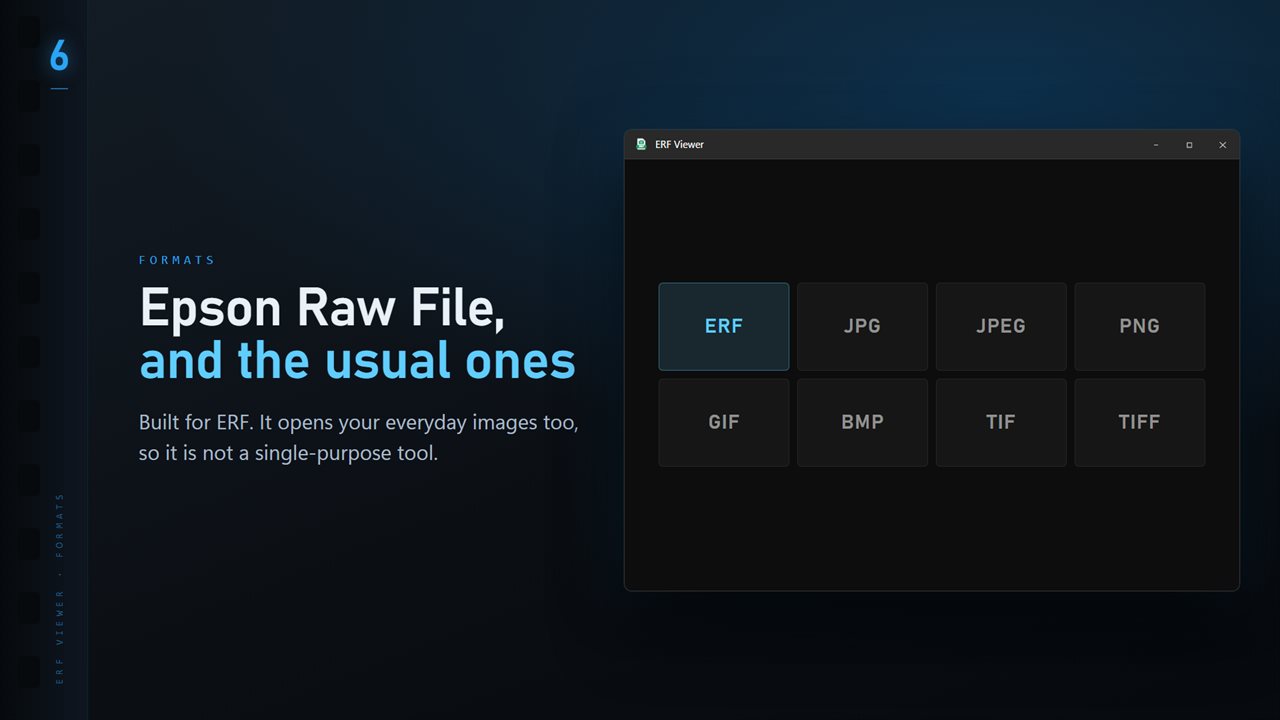Viewport: 1280px width, 720px height.
Task: Choose the JPG format tile
Action: click(x=862, y=327)
